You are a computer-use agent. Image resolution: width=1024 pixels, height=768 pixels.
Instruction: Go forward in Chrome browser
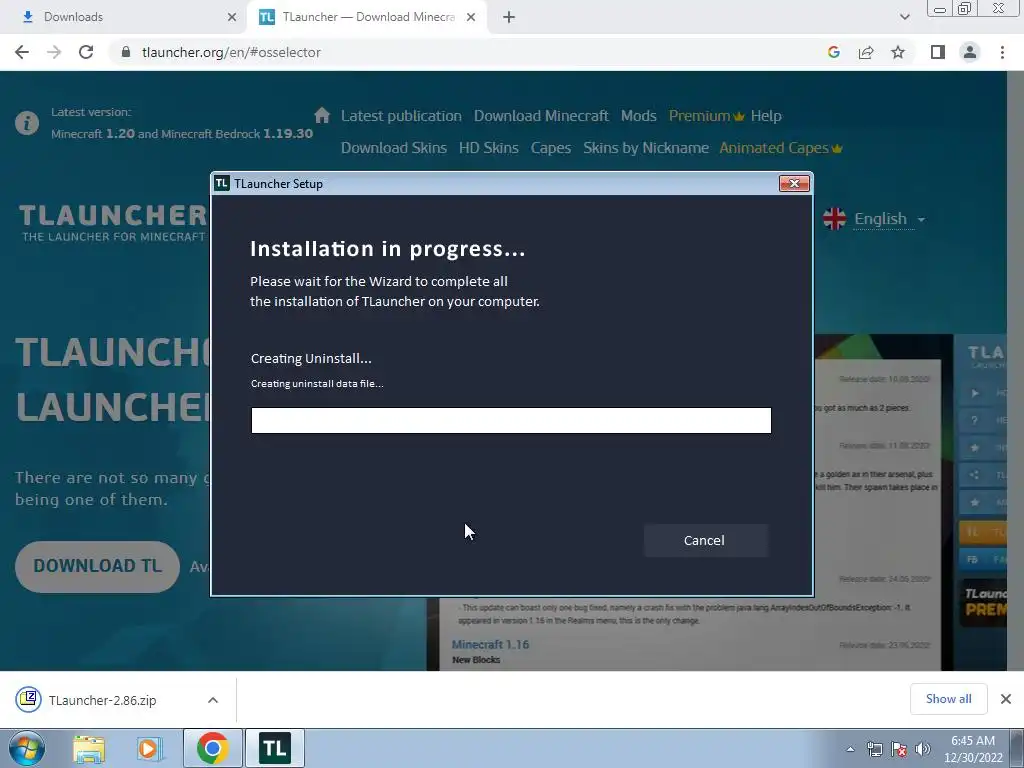(54, 52)
